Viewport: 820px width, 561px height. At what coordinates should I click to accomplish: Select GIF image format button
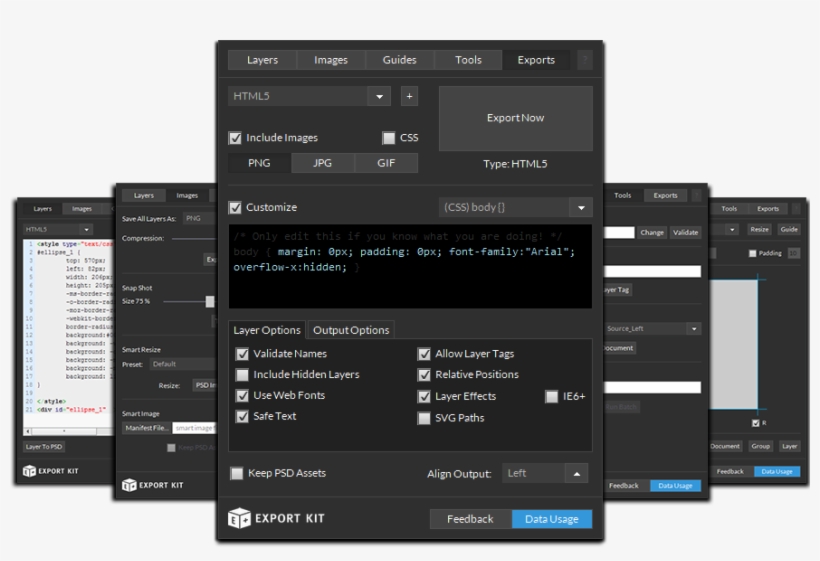click(x=386, y=163)
